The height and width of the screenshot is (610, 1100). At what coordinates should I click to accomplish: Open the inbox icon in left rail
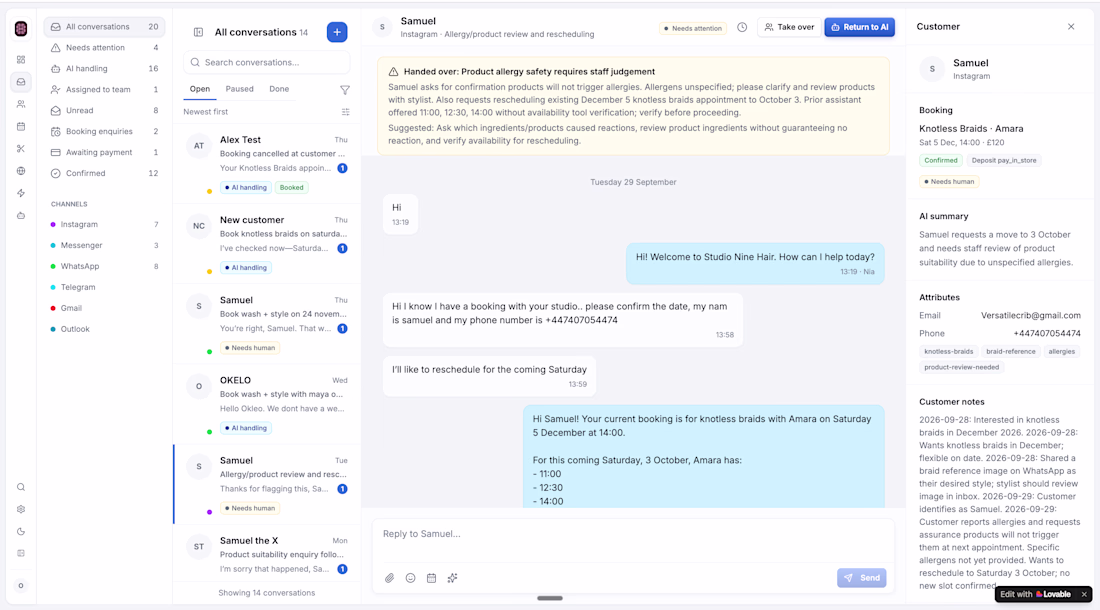tap(21, 82)
